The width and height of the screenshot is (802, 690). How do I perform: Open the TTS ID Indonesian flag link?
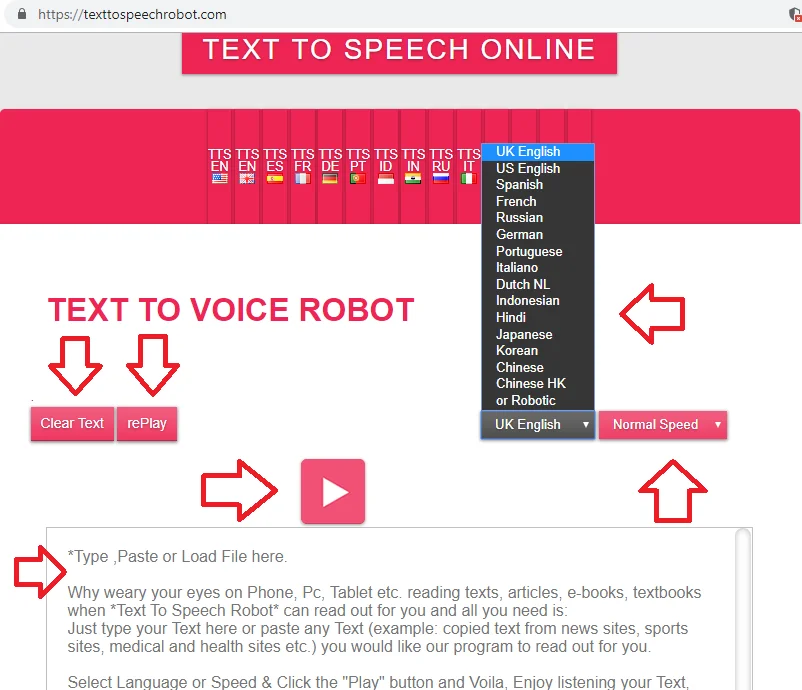[385, 166]
